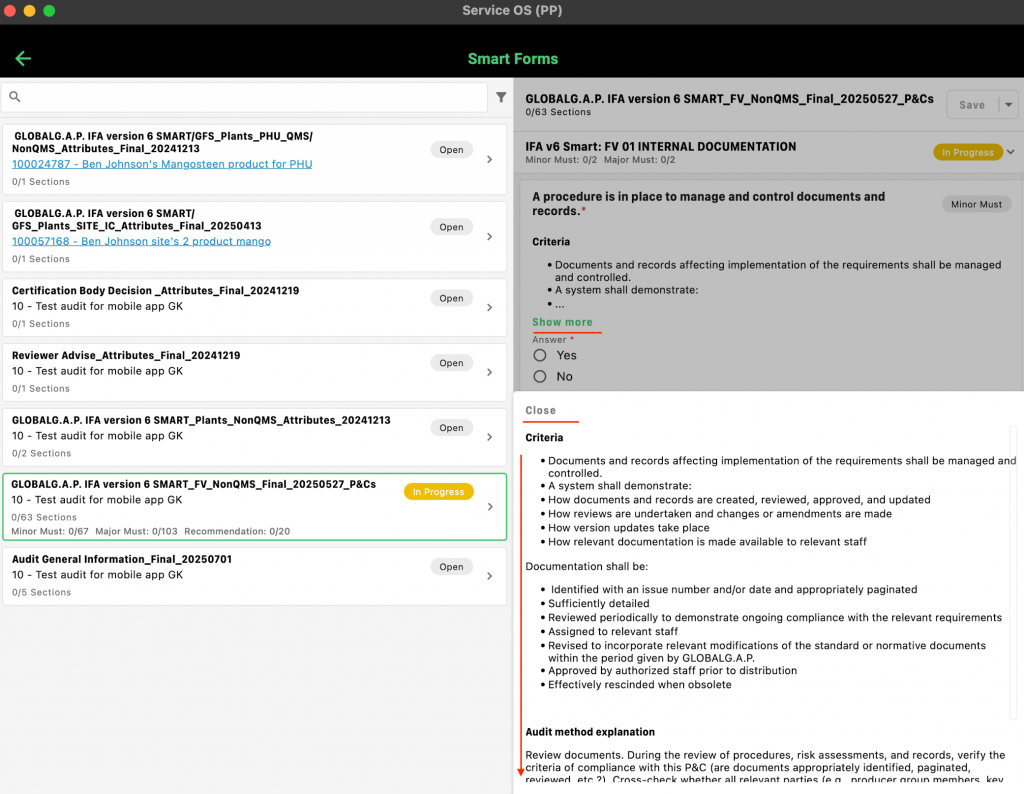Select the Yes radio button
The image size is (1024, 794).
540,355
